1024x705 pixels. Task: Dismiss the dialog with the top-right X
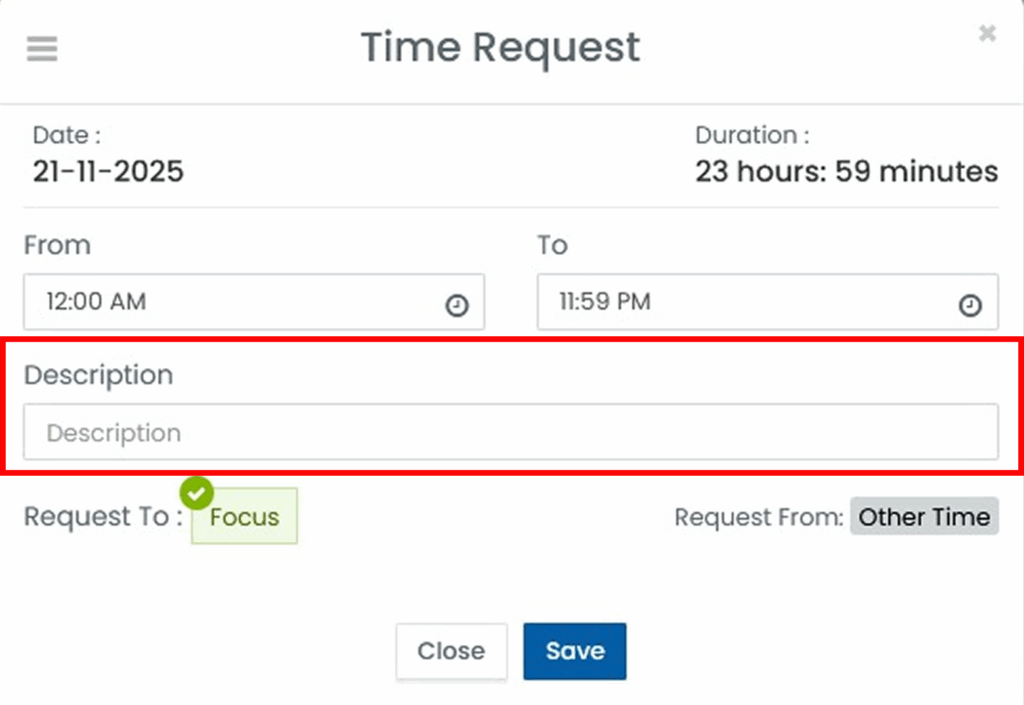click(x=987, y=34)
